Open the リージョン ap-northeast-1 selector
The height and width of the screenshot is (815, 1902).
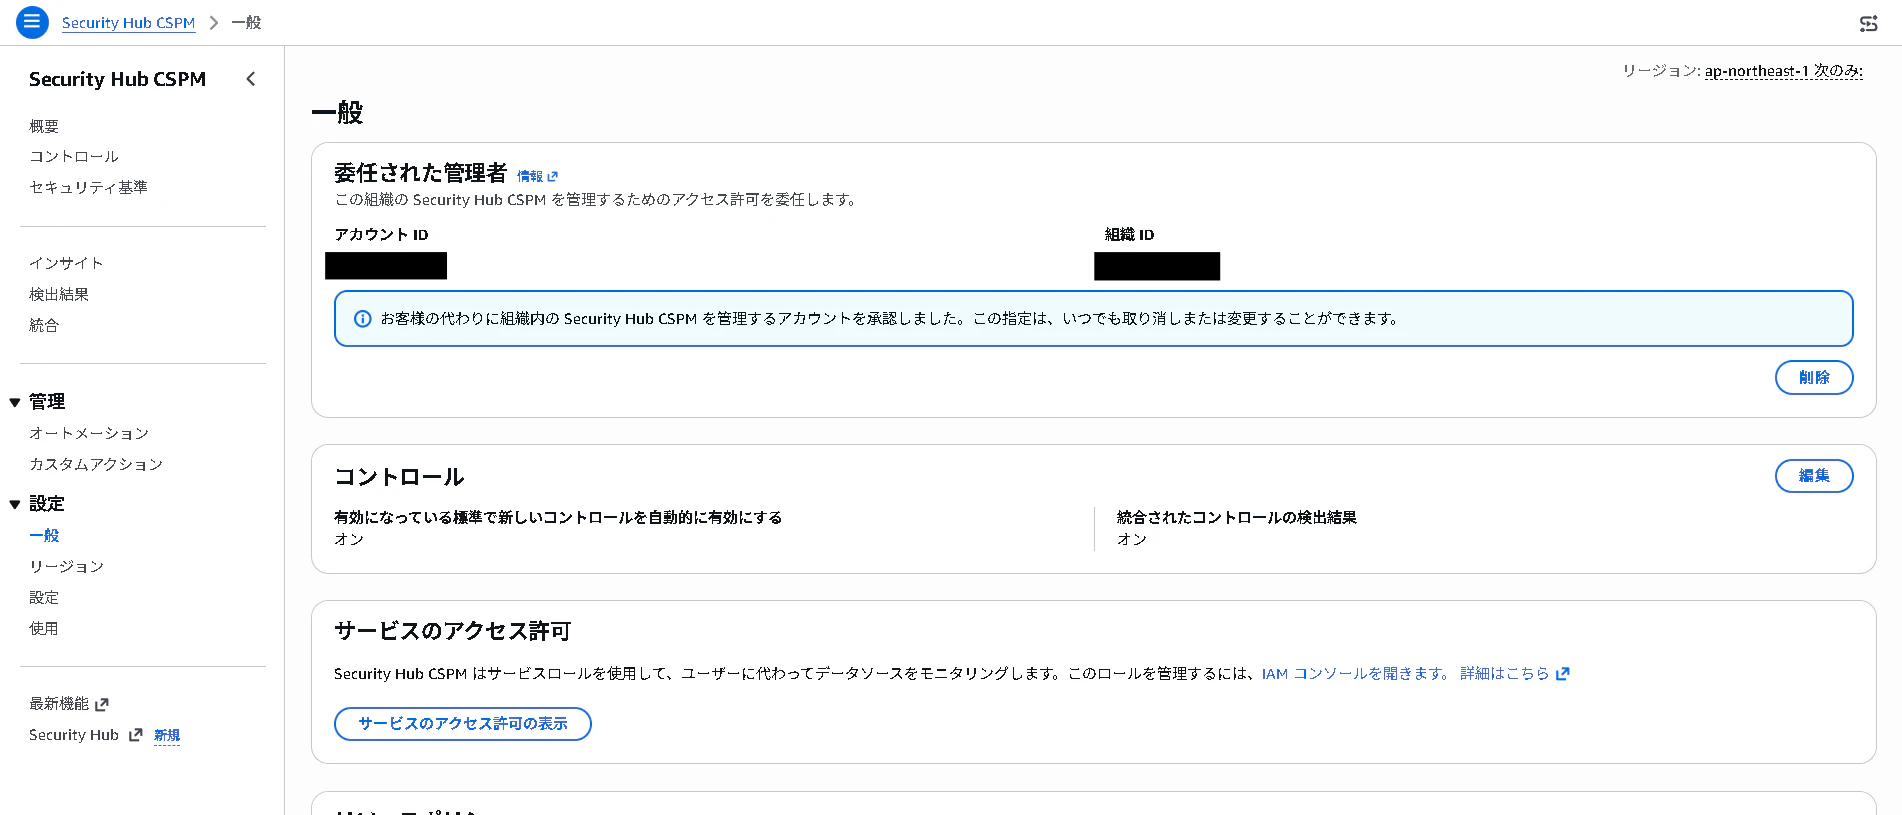click(1783, 71)
